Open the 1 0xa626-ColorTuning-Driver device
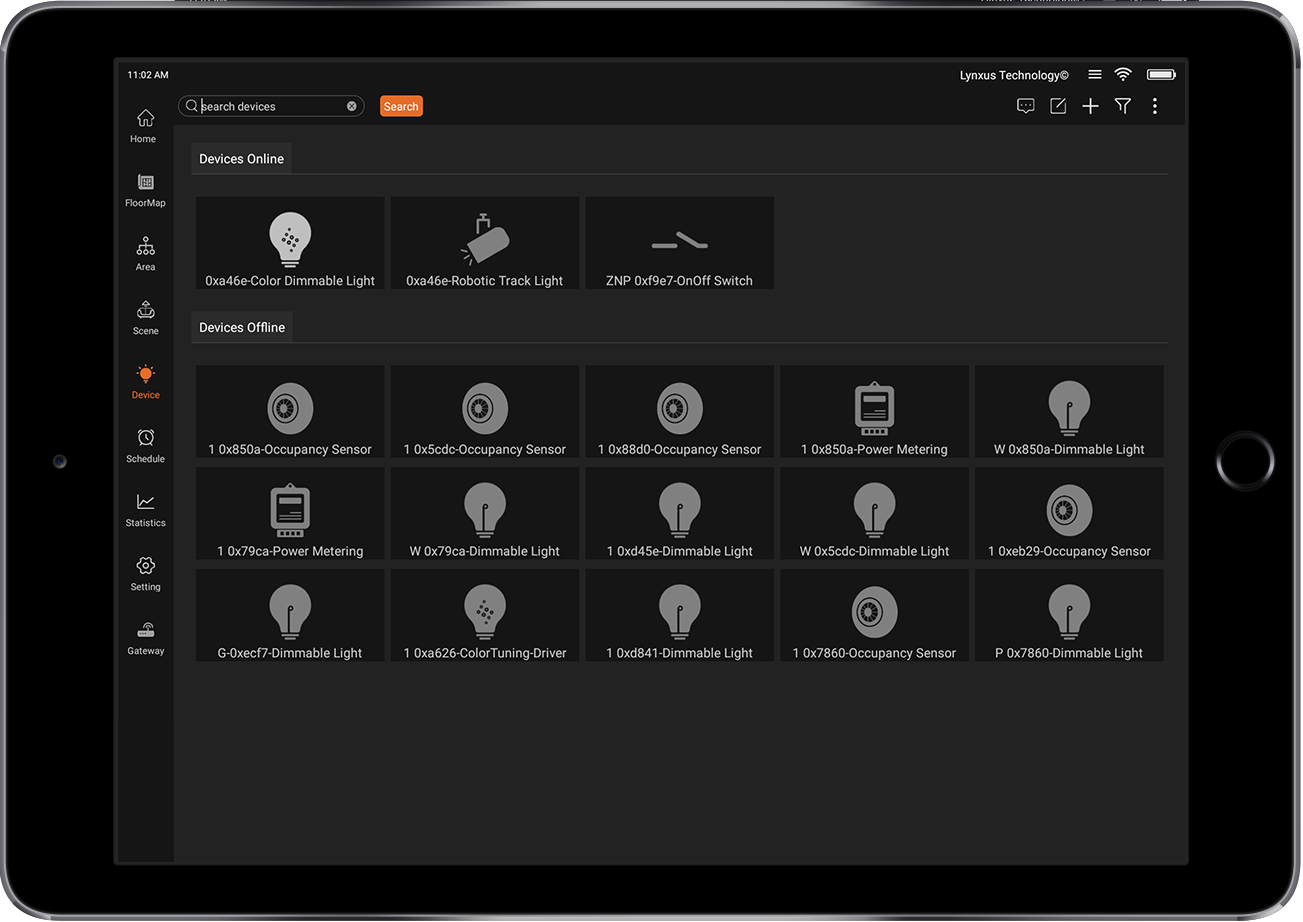 (485, 615)
